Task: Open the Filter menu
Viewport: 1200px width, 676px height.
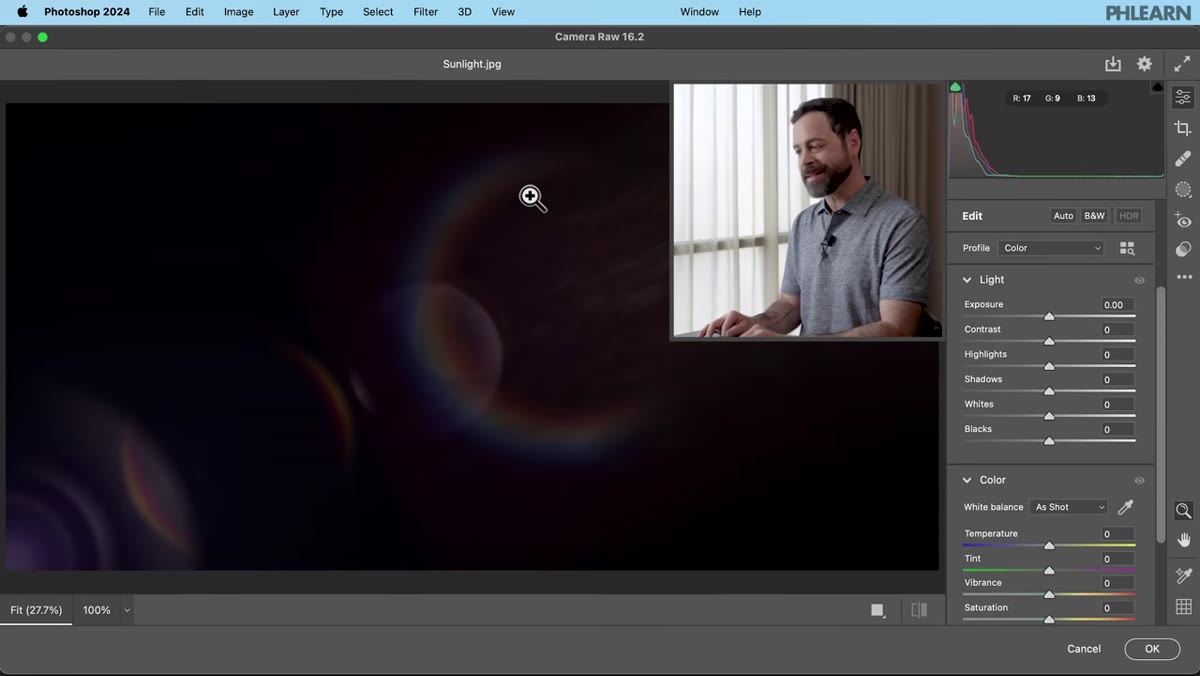Action: point(426,12)
